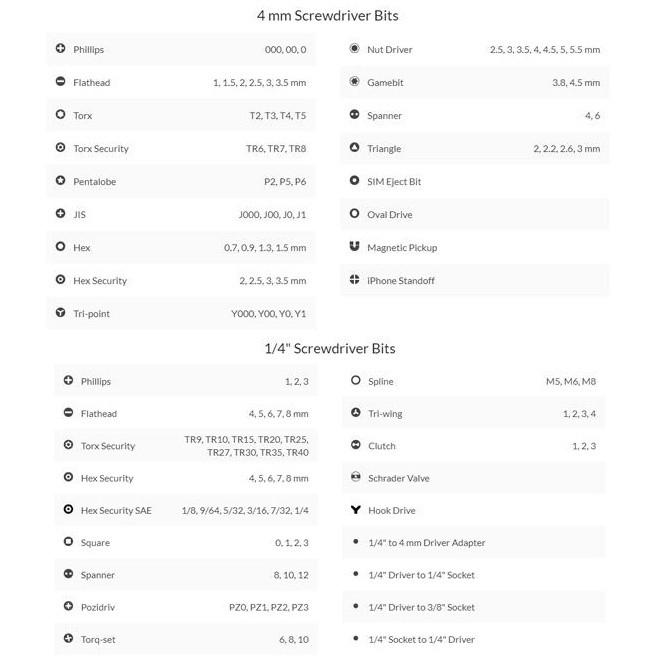Screen dimensions: 660x660
Task: Click the 1/4" Screwdriver Bits heading
Action: coord(329,349)
